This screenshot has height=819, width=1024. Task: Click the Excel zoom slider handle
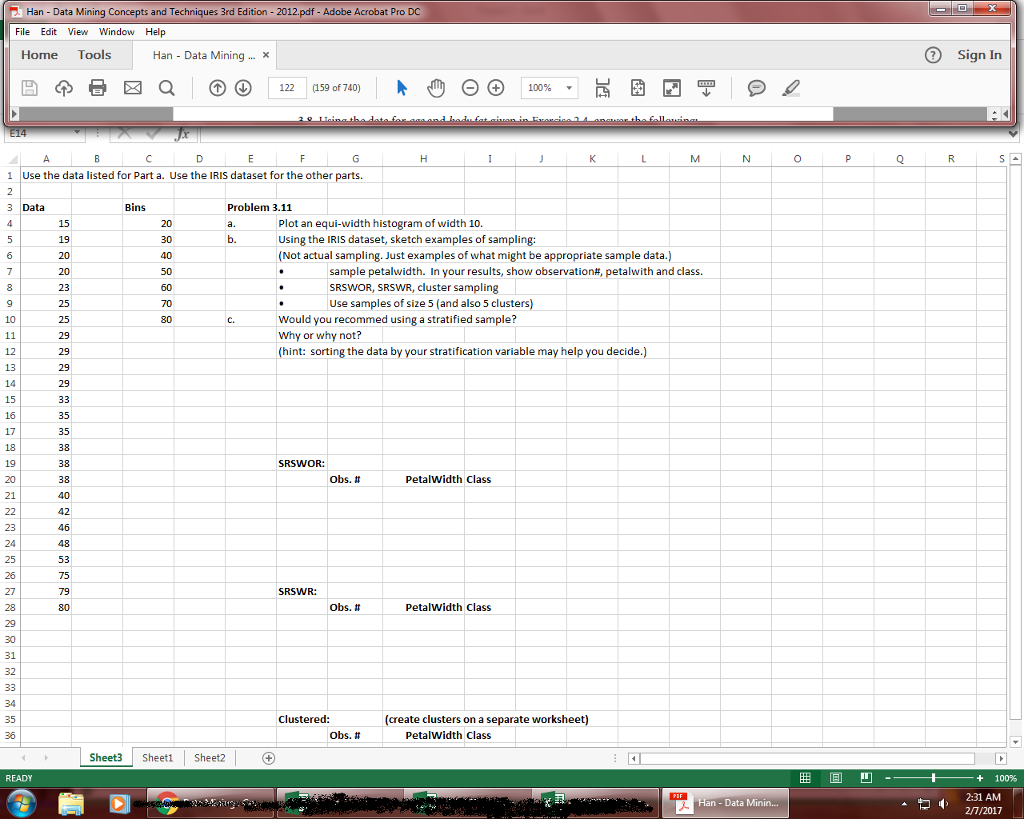[x=934, y=778]
